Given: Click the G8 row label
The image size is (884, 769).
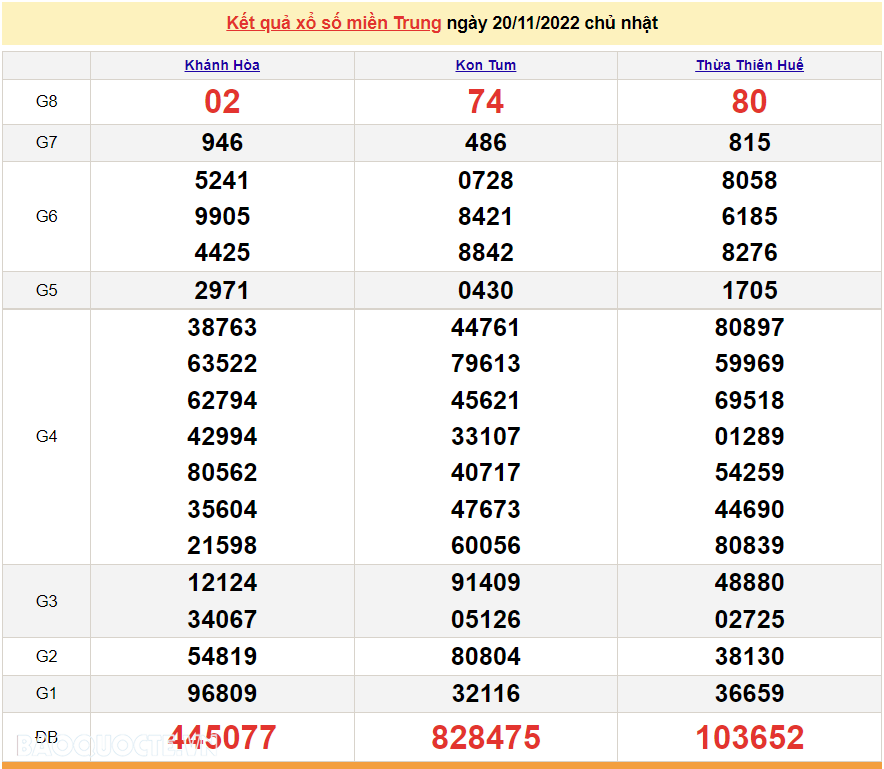Looking at the screenshot, I should (47, 102).
